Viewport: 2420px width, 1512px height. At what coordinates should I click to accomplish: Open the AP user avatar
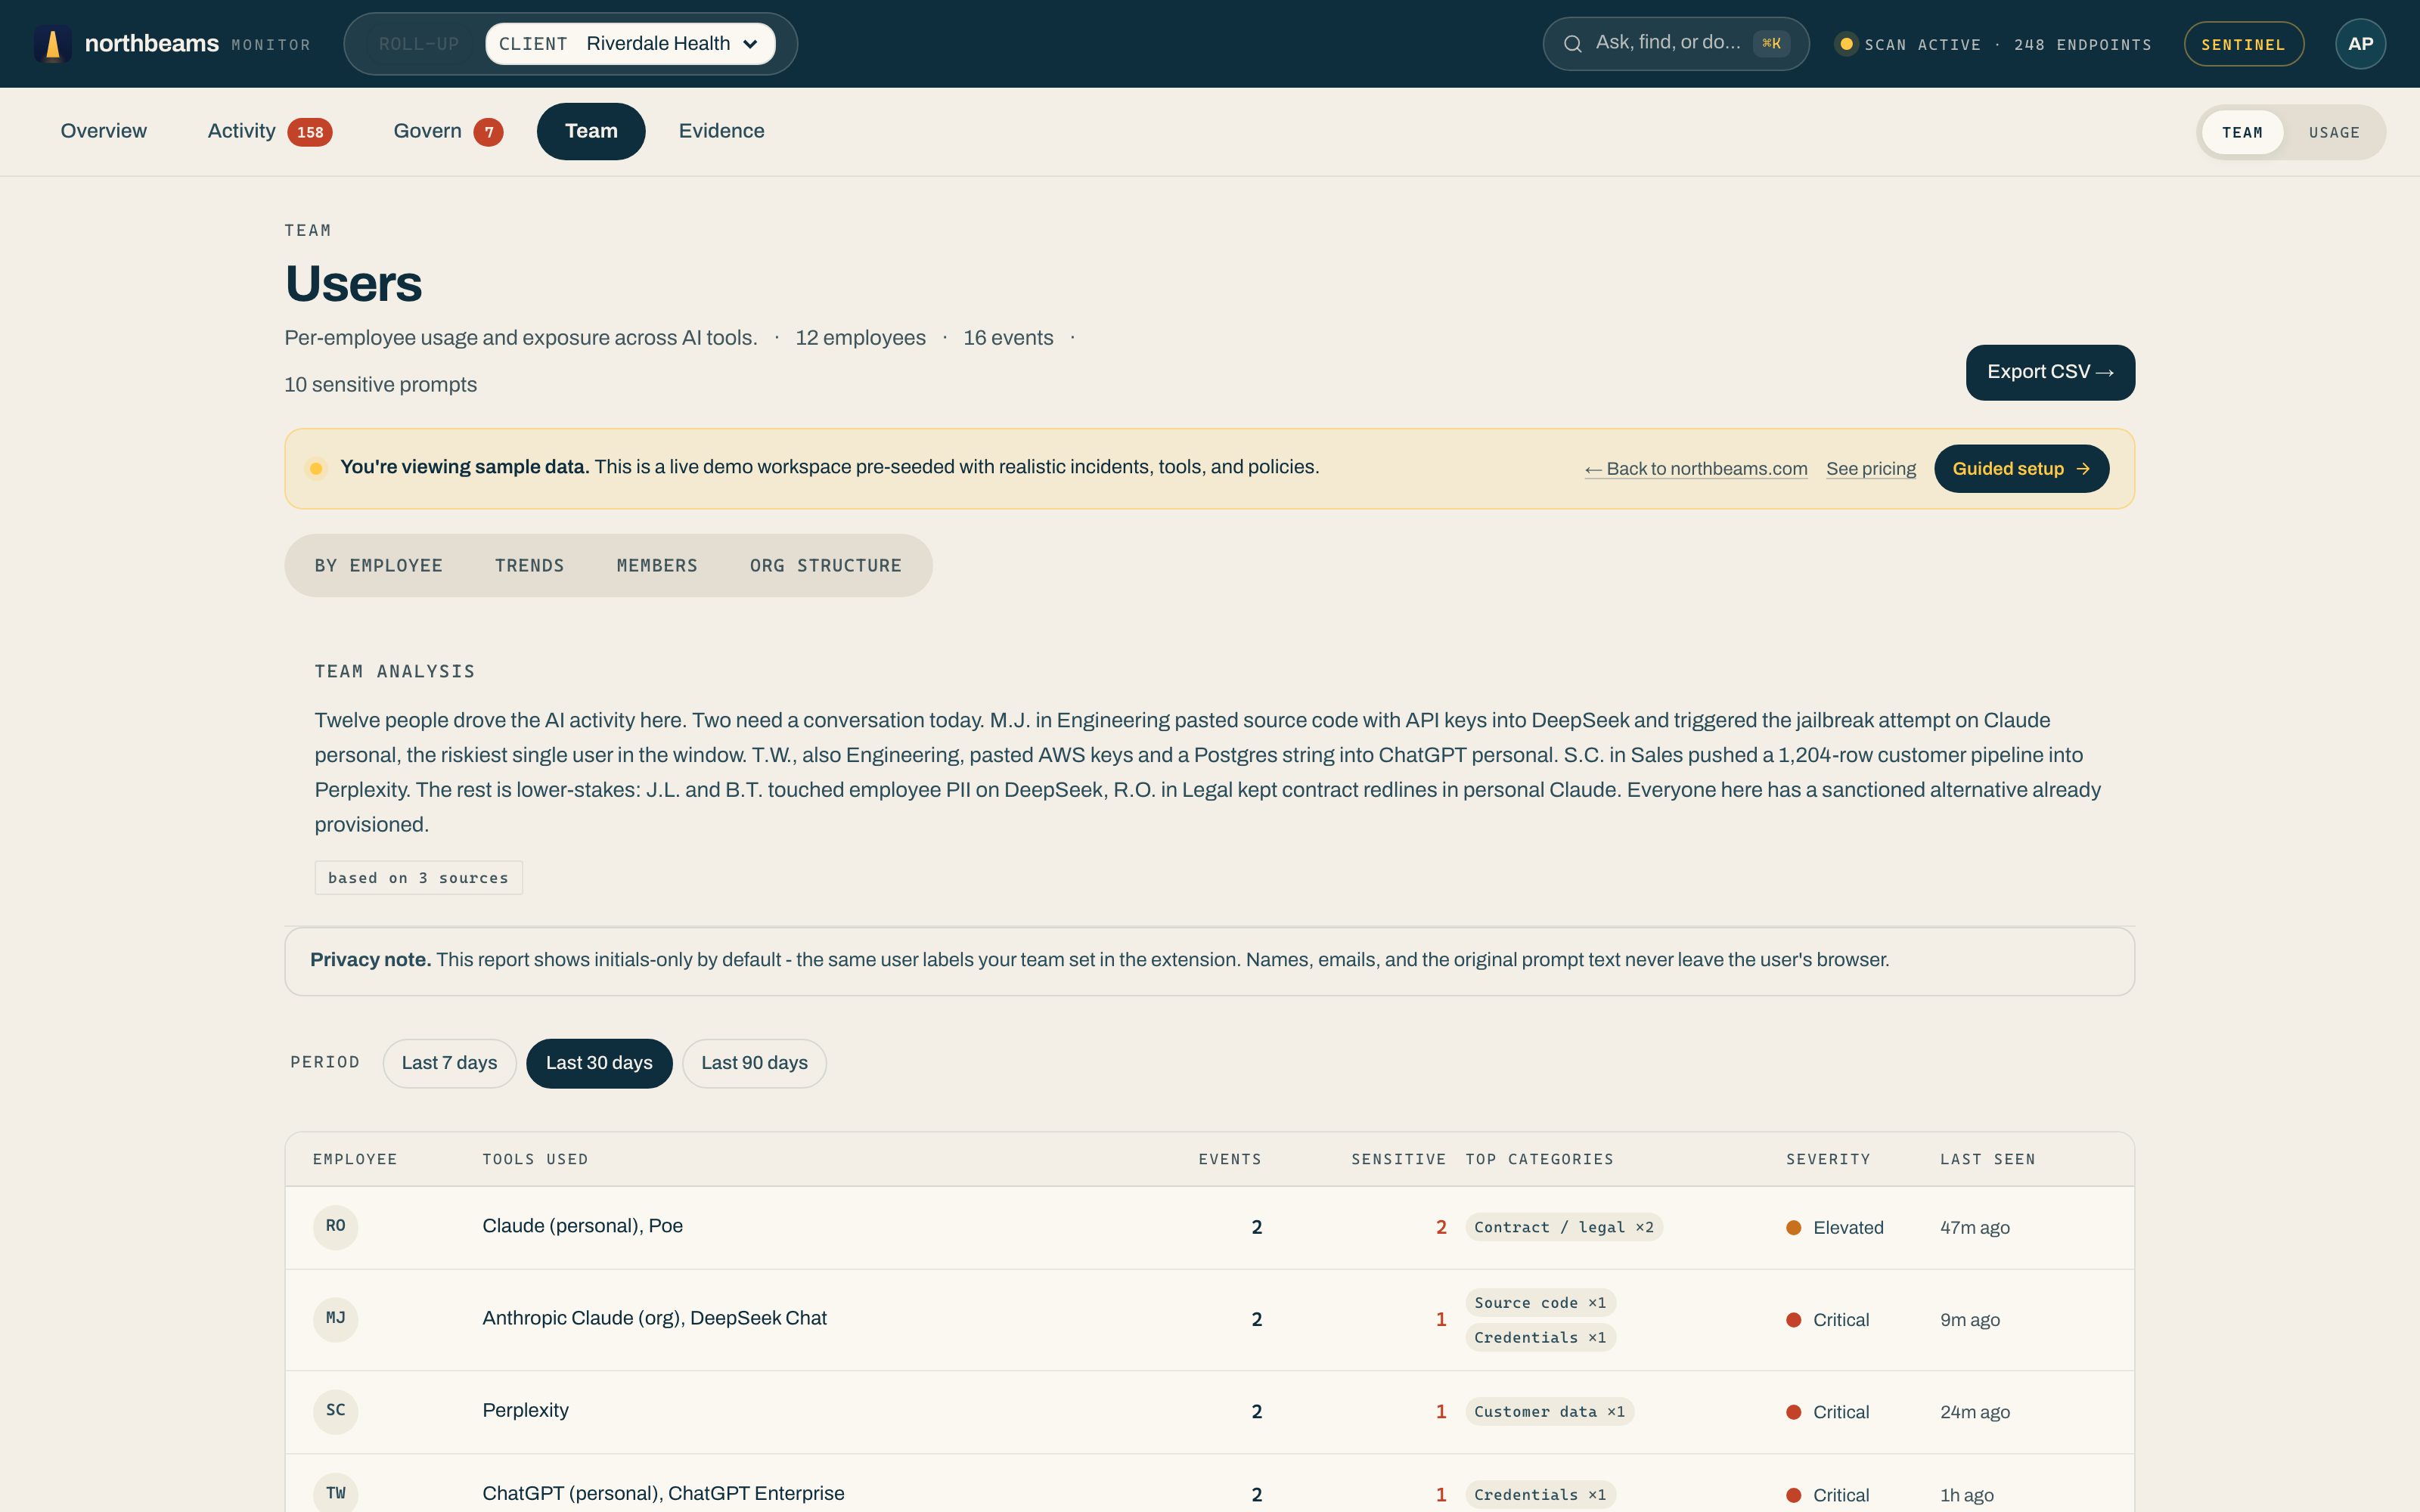[x=2360, y=44]
